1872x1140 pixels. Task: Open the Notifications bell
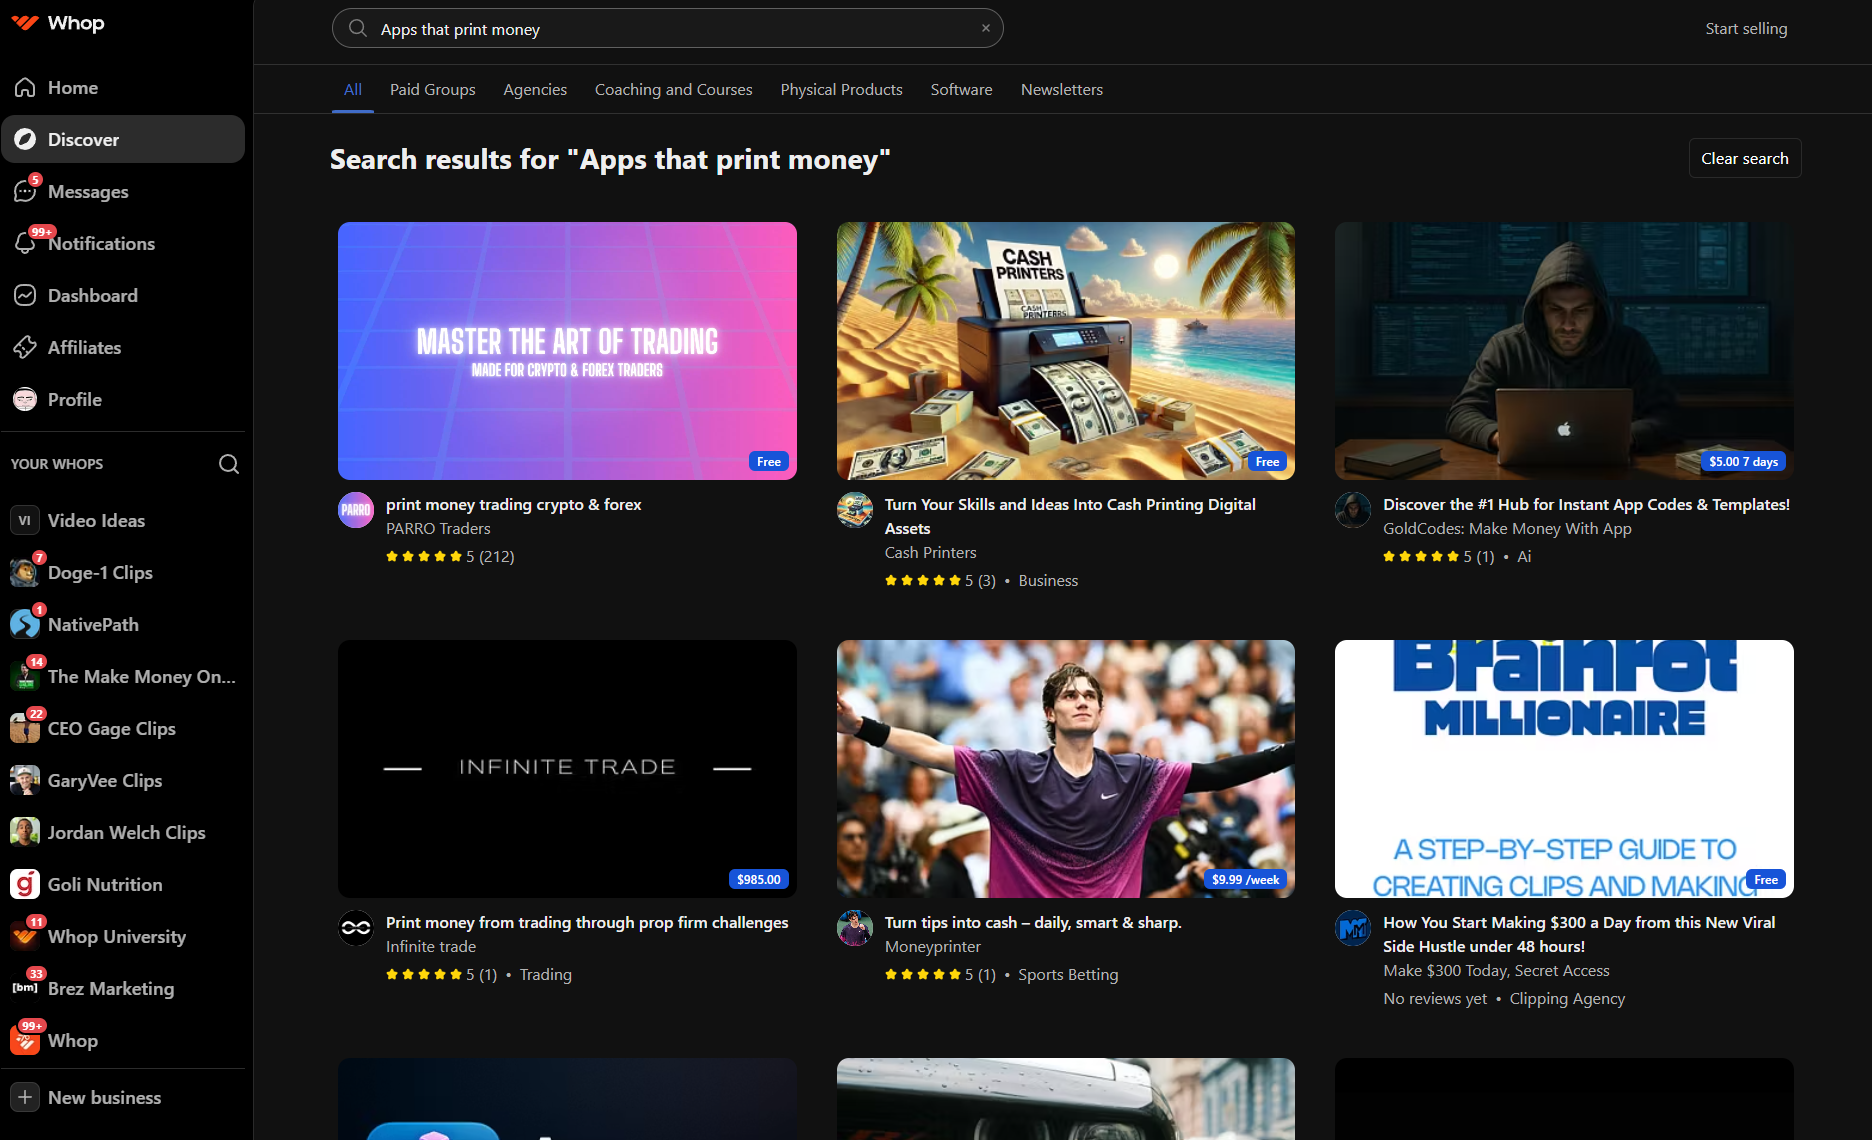[x=26, y=243]
